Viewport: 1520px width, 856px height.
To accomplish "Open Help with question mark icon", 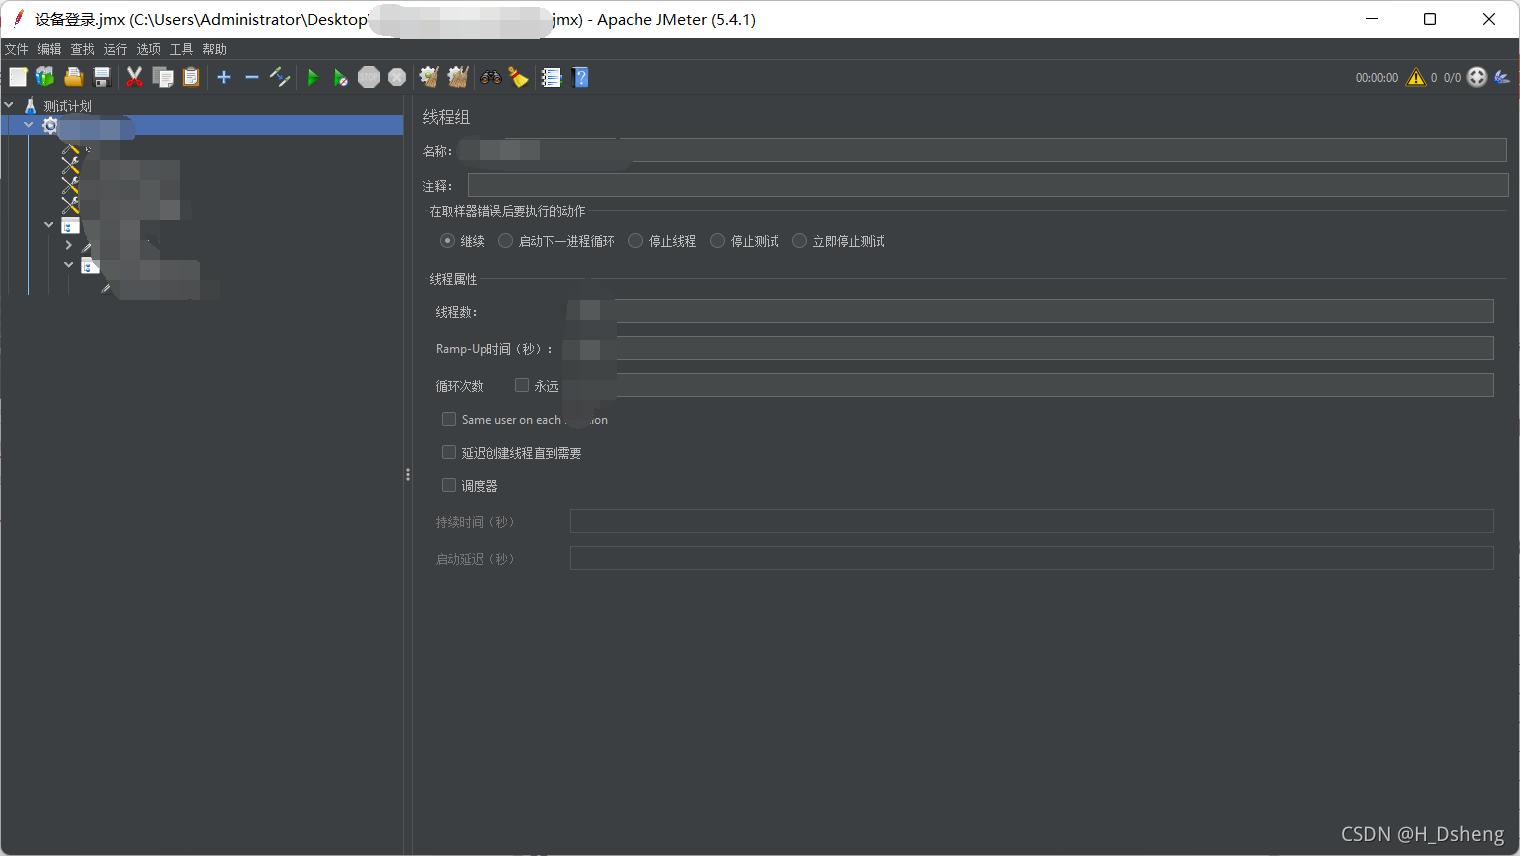I will (580, 77).
